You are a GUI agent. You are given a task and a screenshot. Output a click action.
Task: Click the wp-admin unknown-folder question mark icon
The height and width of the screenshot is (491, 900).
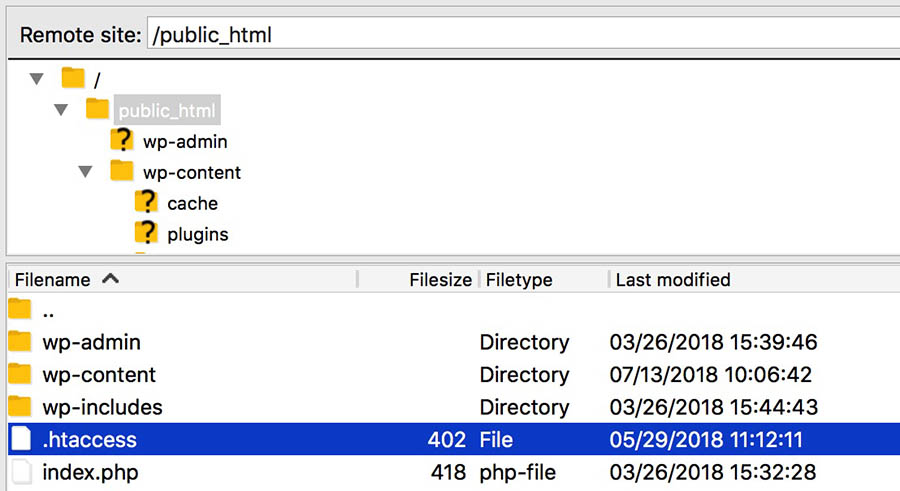[122, 141]
